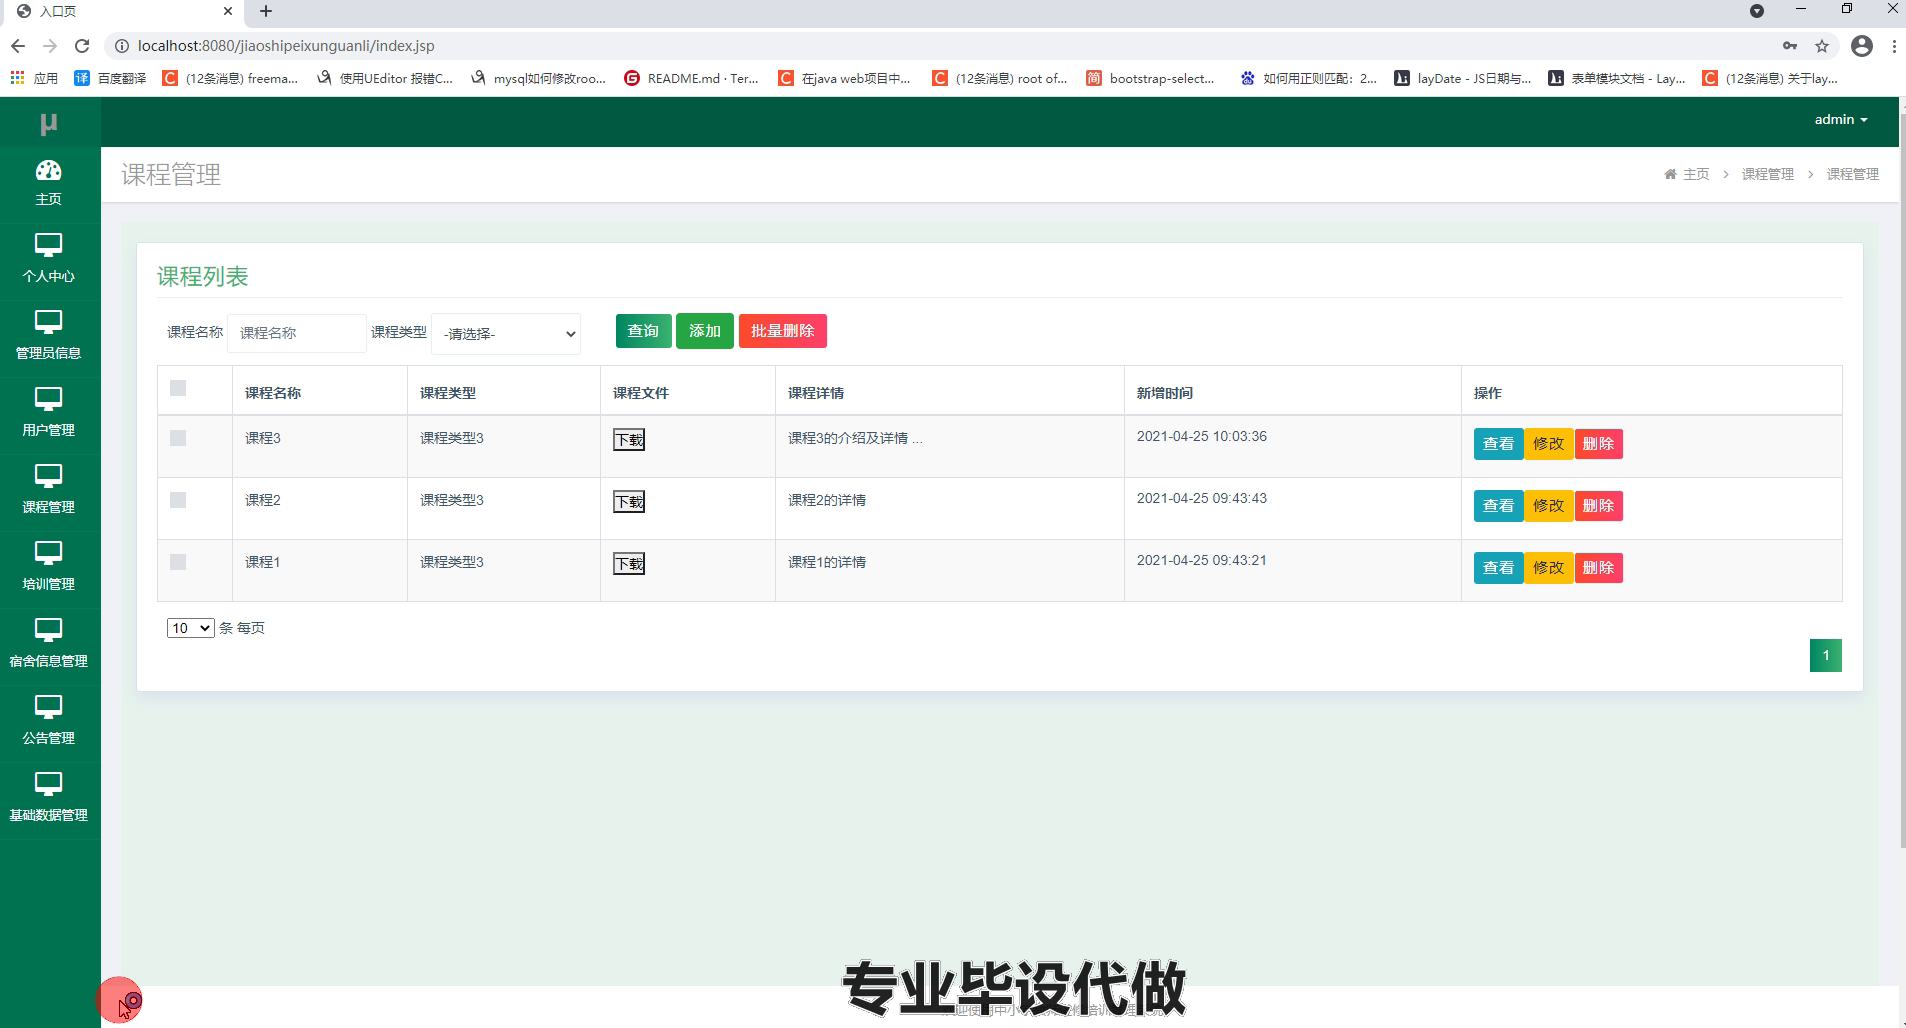Go to page 1 in pagination
The width and height of the screenshot is (1906, 1028).
pyautogui.click(x=1825, y=656)
